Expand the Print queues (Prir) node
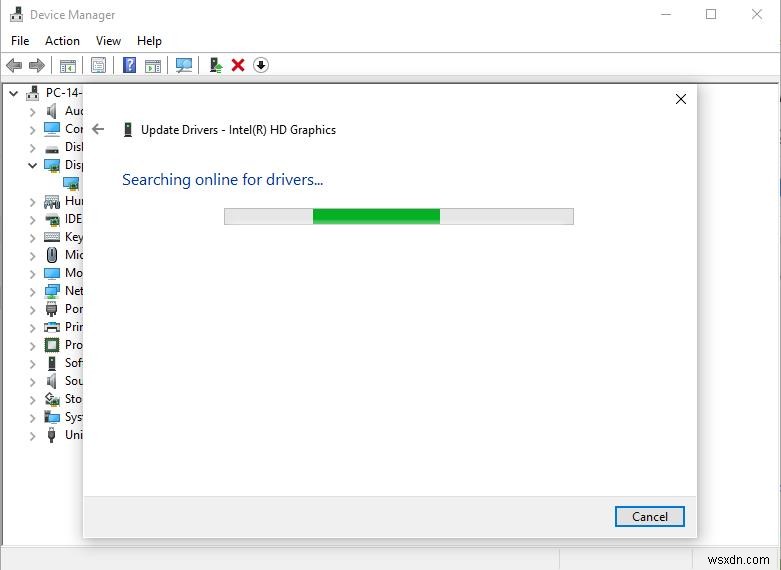This screenshot has height=570, width=781. pos(32,328)
